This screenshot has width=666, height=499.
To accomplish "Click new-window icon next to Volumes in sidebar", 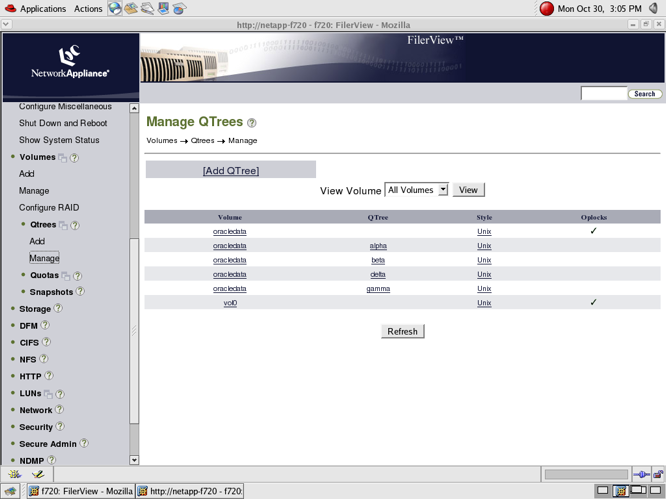I will (x=62, y=158).
